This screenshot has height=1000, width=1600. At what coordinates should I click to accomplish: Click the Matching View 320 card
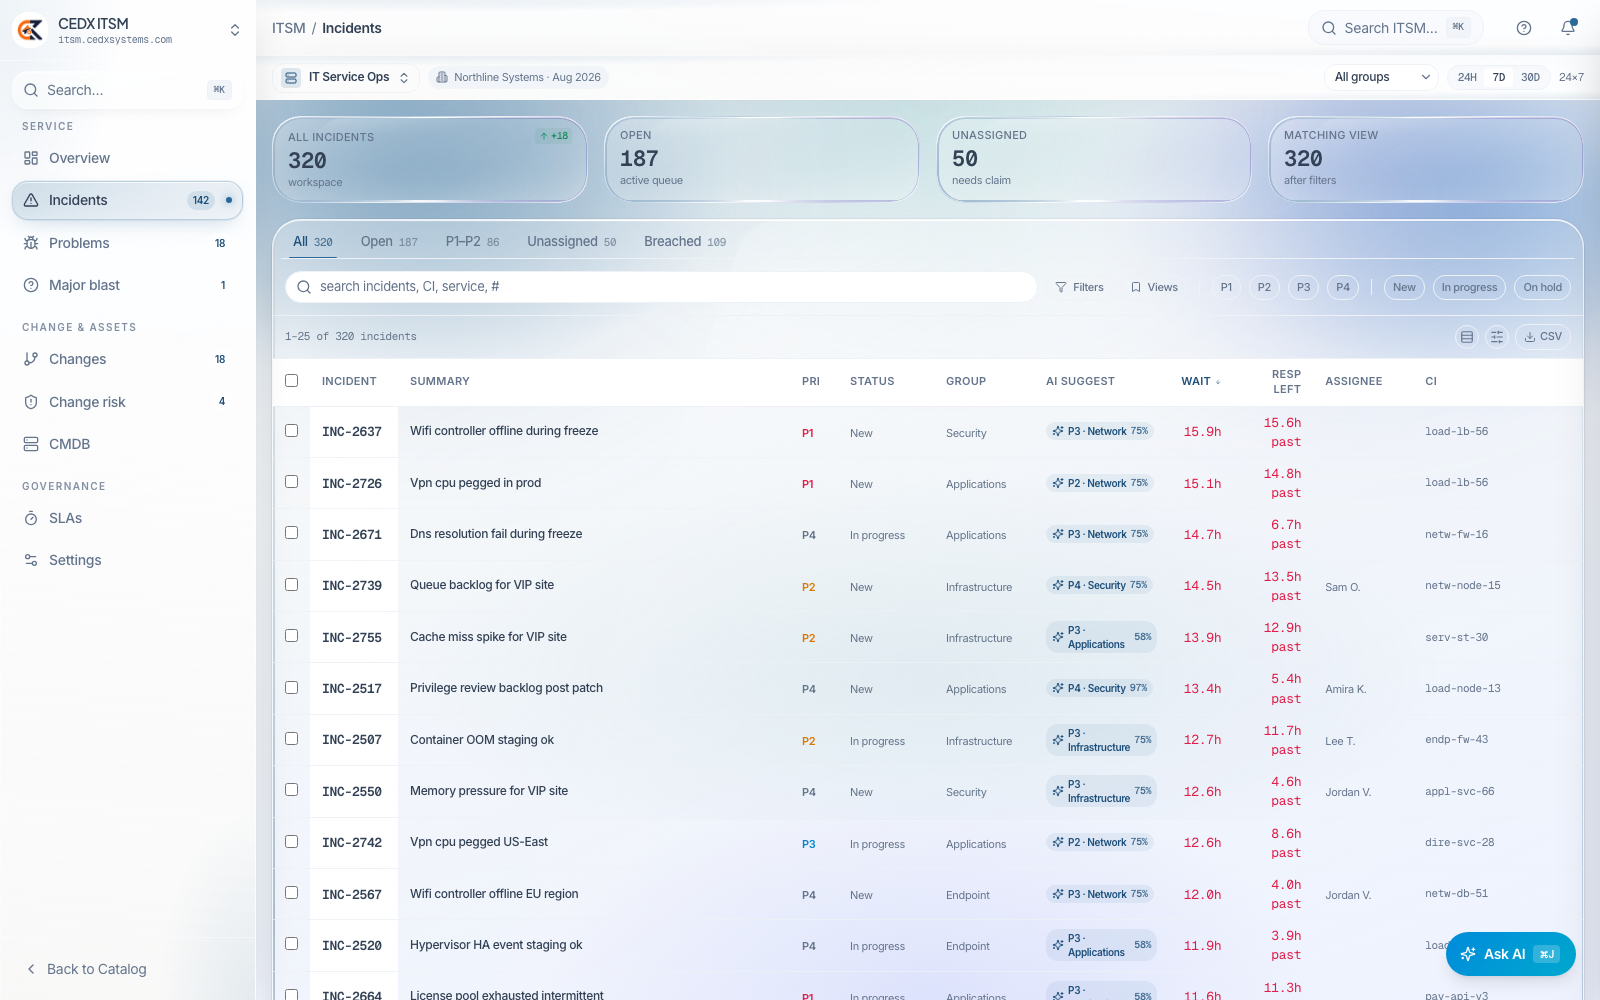coord(1426,159)
